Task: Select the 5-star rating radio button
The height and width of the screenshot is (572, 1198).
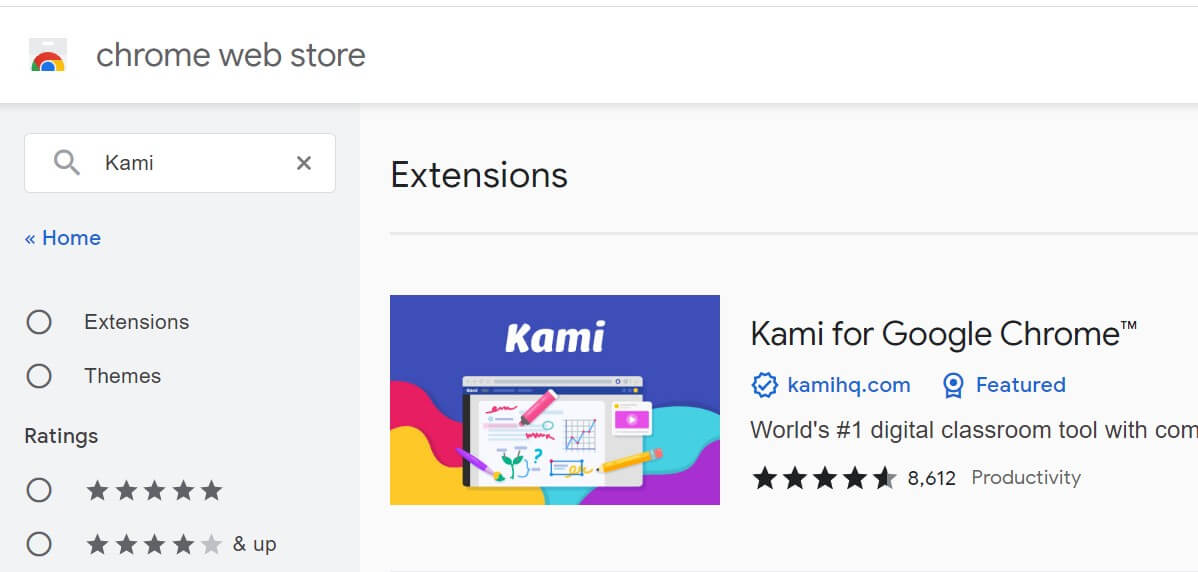Action: tap(39, 490)
